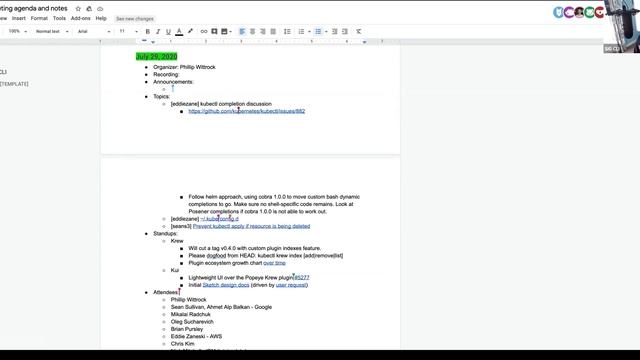Open the Add-ons menu
Image resolution: width=640 pixels, height=360 pixels.
pos(80,18)
